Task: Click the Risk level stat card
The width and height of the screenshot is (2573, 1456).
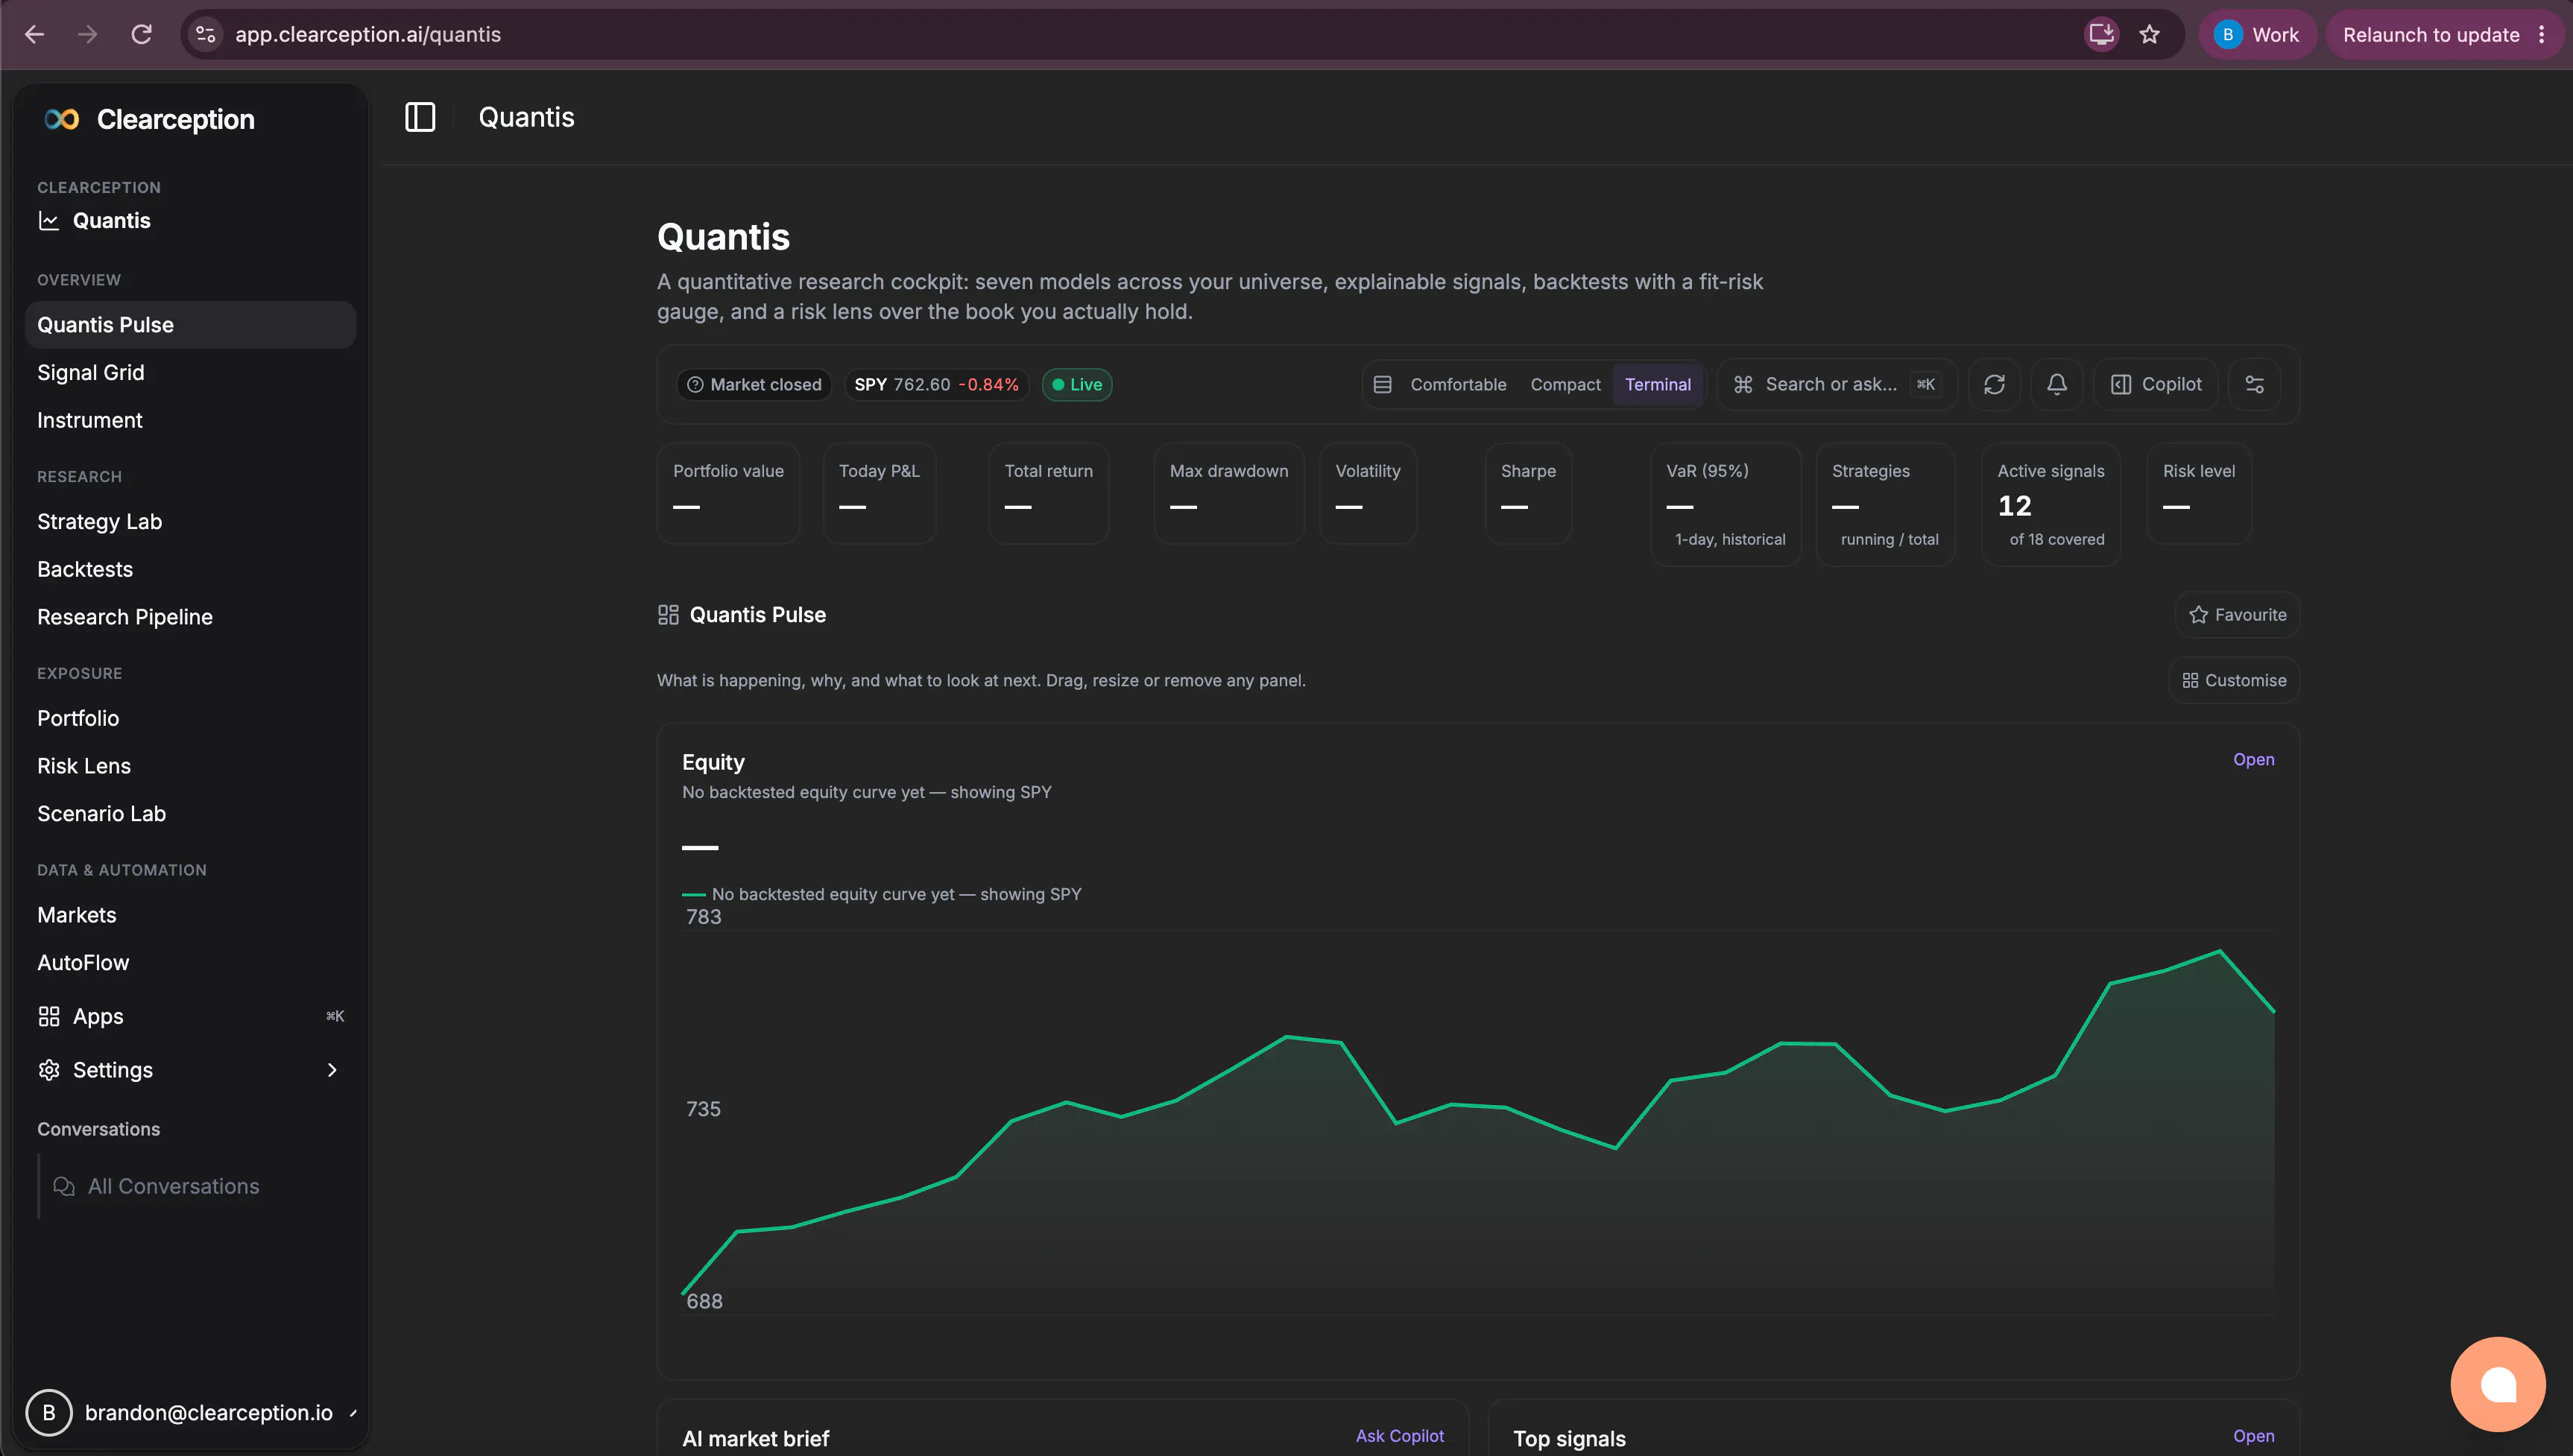Action: pos(2199,493)
